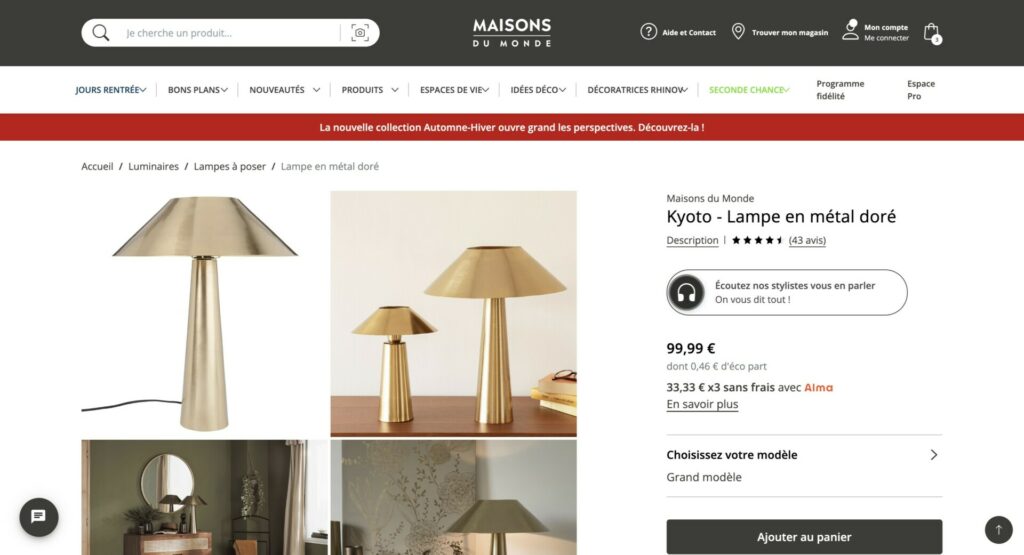Viewport: 1024px width, 555px height.
Task: Click the product search input field
Action: coord(230,33)
